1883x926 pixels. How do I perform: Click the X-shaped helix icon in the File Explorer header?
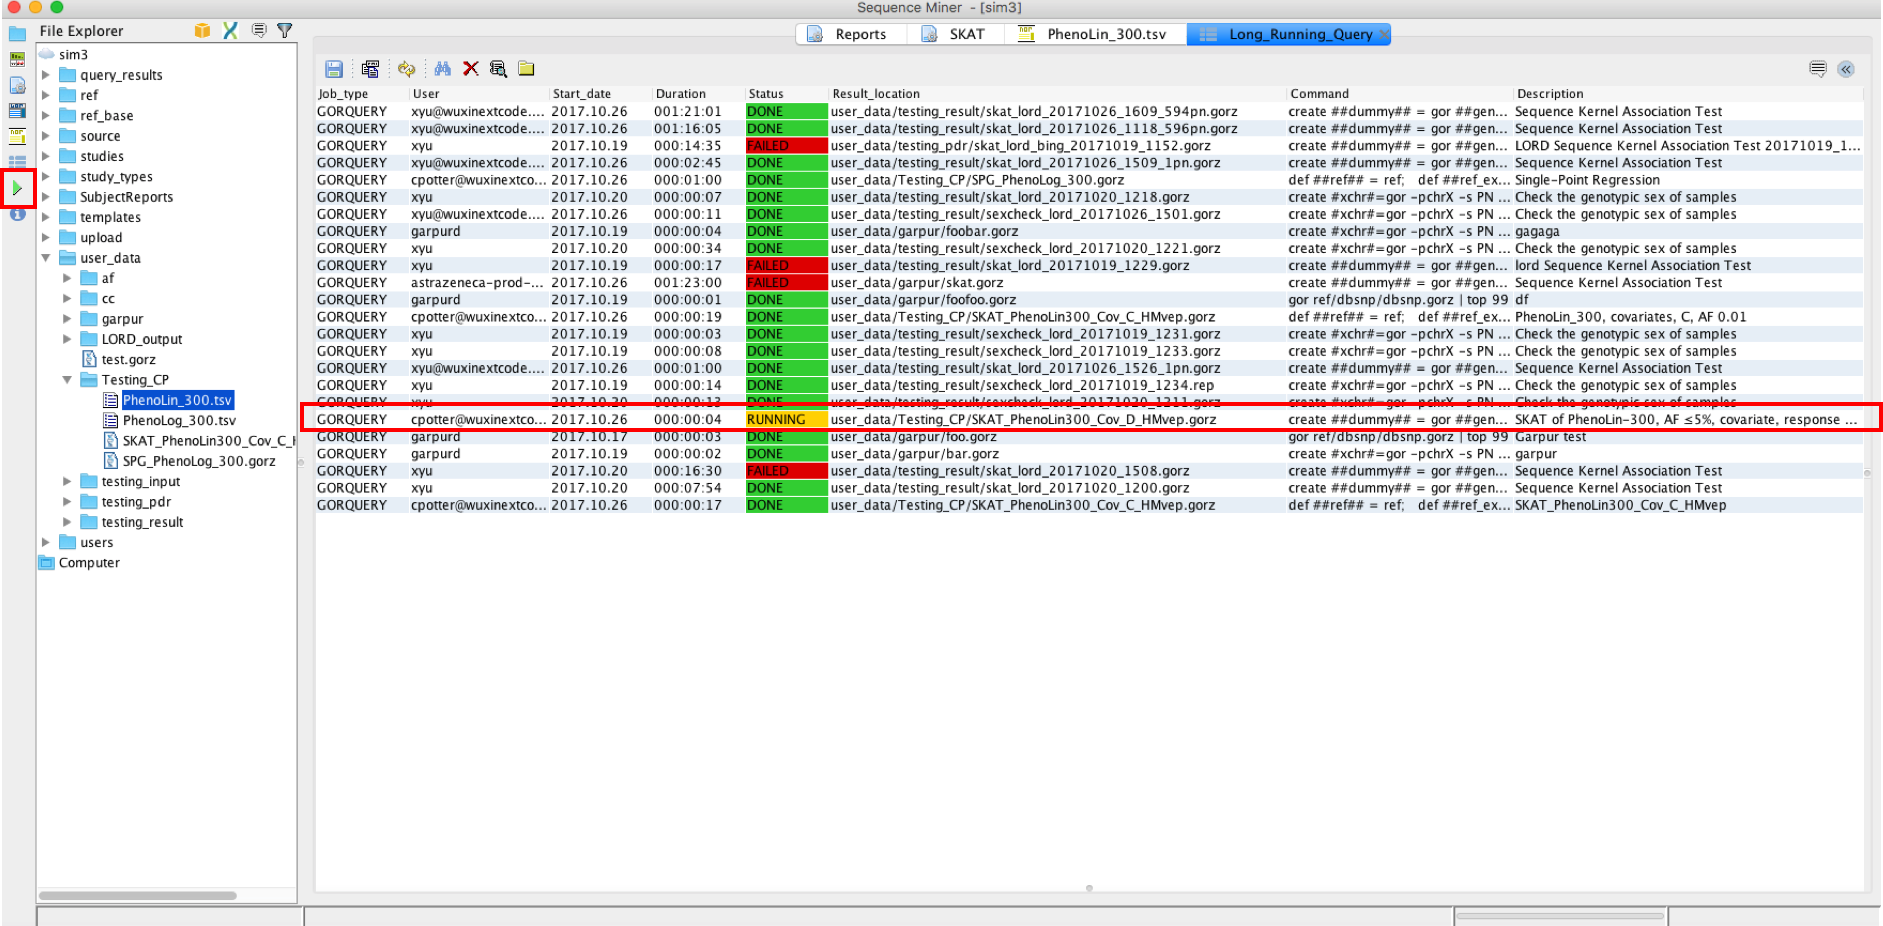[x=230, y=31]
